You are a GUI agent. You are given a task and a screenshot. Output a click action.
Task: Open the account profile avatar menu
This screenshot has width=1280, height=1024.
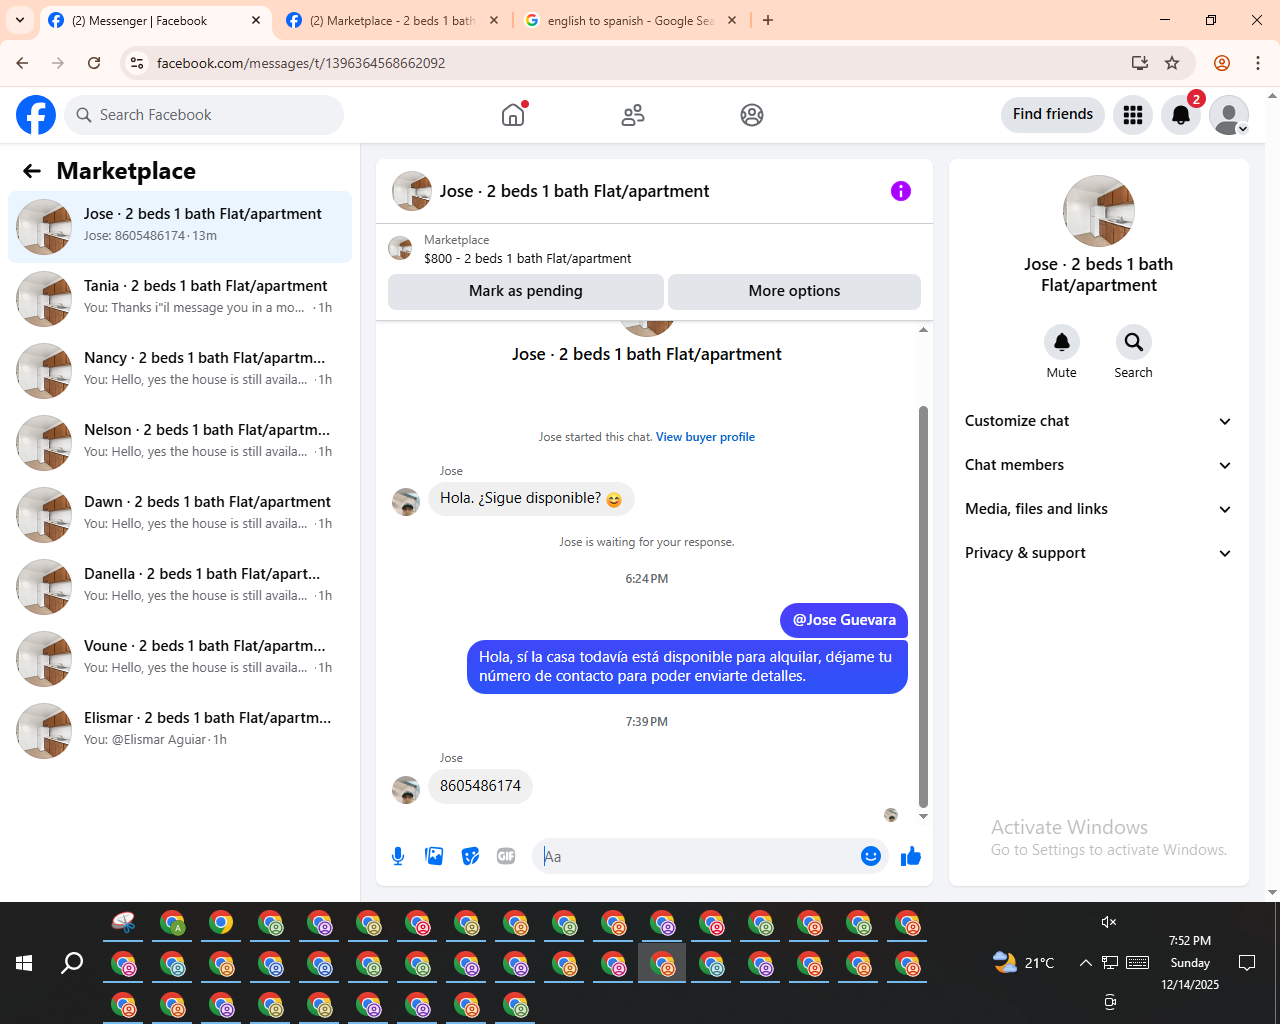(x=1229, y=115)
